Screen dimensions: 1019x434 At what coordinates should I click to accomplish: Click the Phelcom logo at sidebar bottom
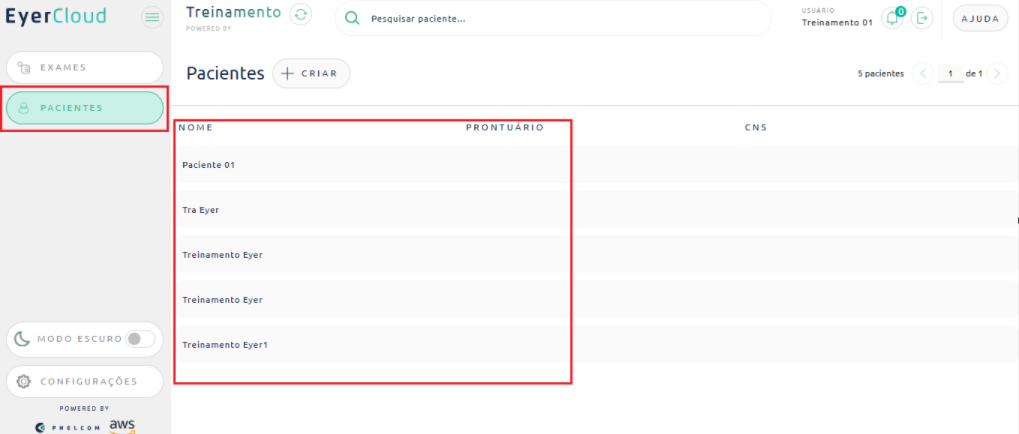[x=68, y=427]
